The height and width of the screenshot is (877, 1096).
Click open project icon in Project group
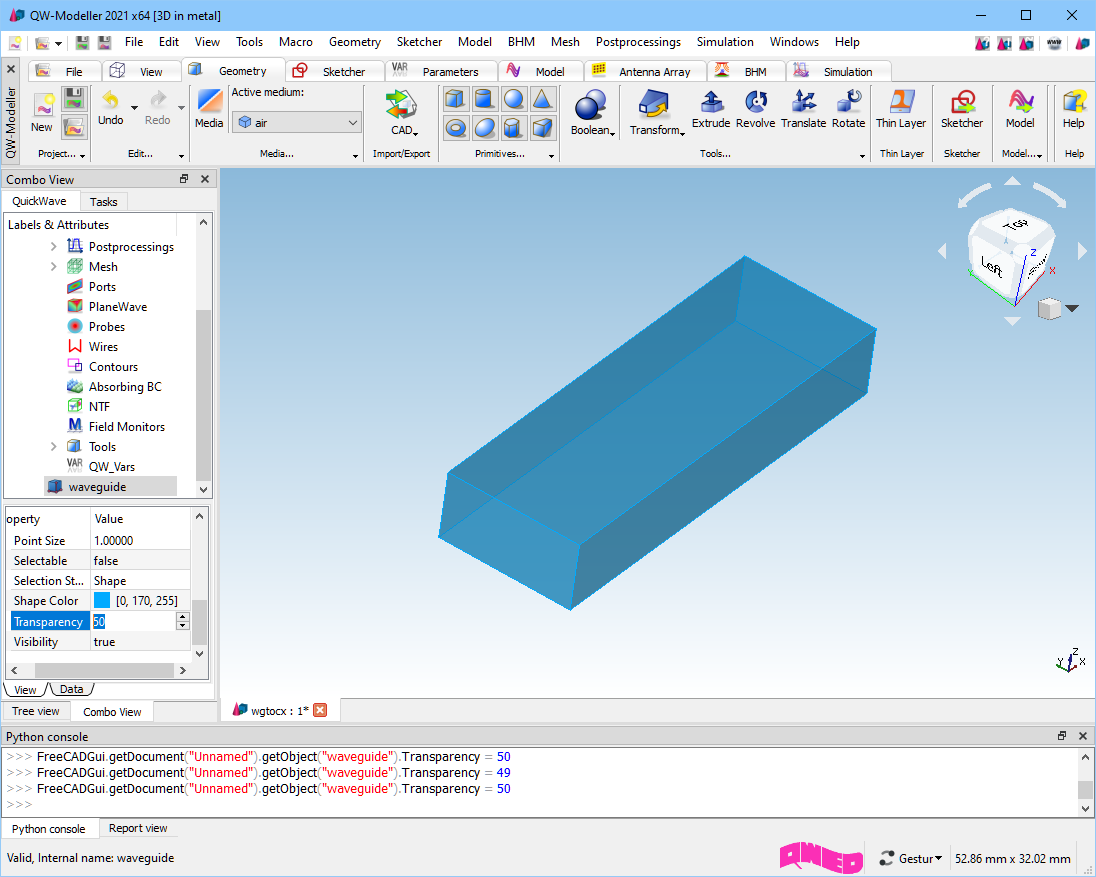pos(74,127)
